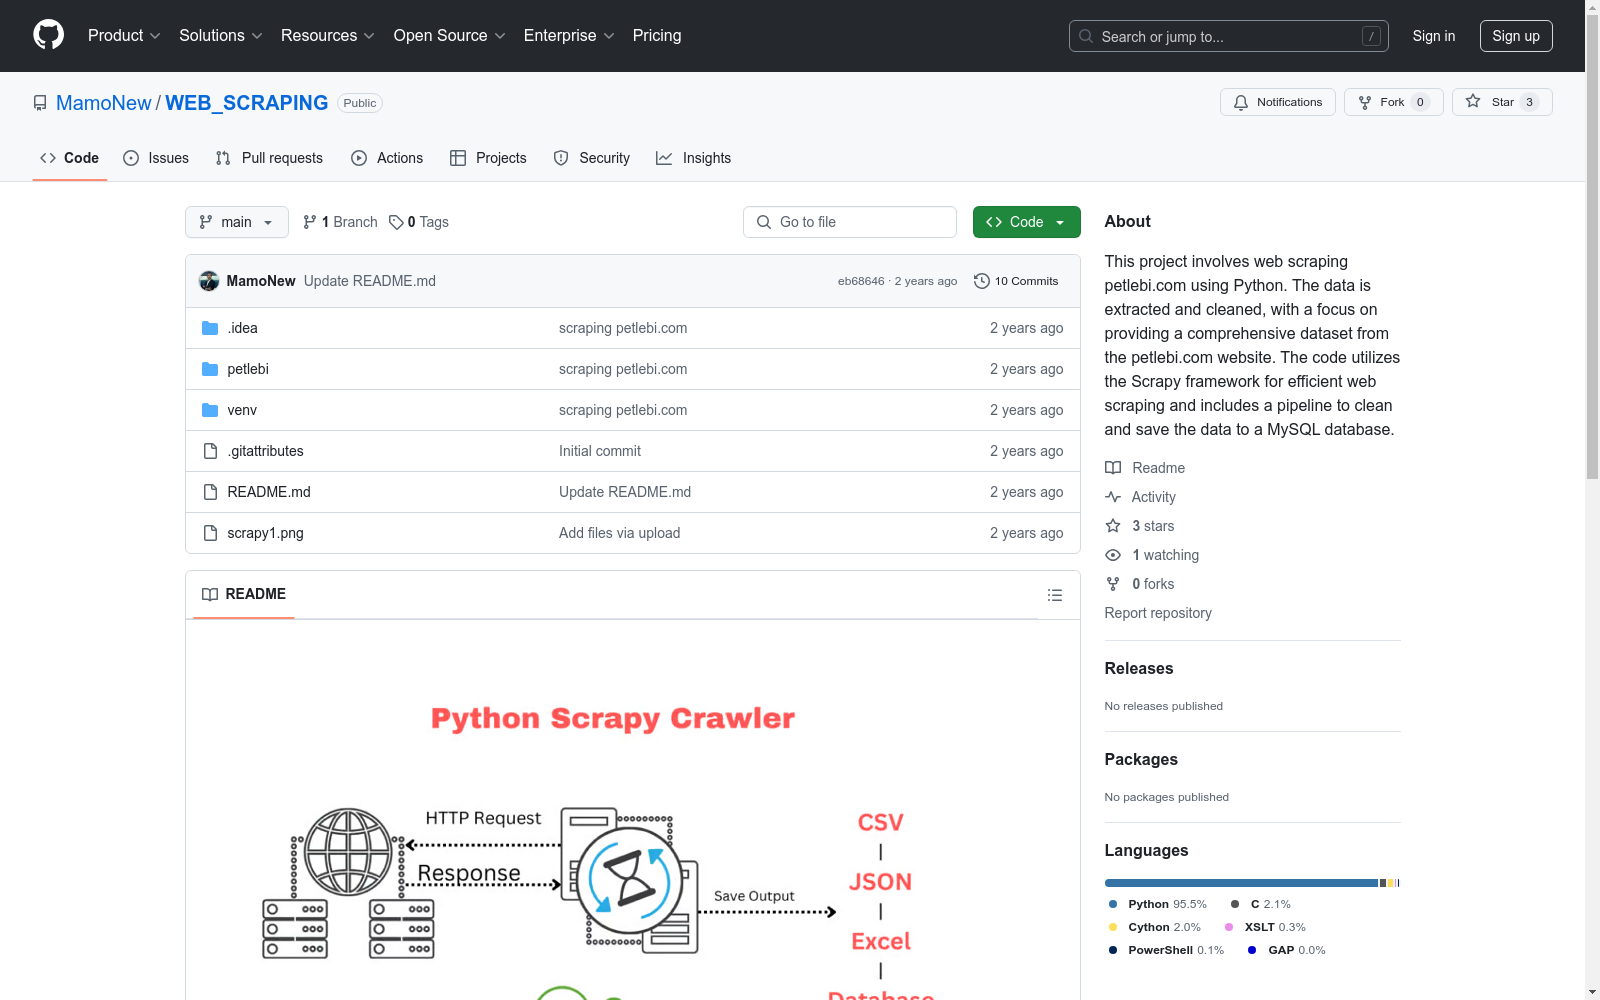Open the GitHub homepage logo
Image resolution: width=1600 pixels, height=1000 pixels.
pyautogui.click(x=48, y=35)
